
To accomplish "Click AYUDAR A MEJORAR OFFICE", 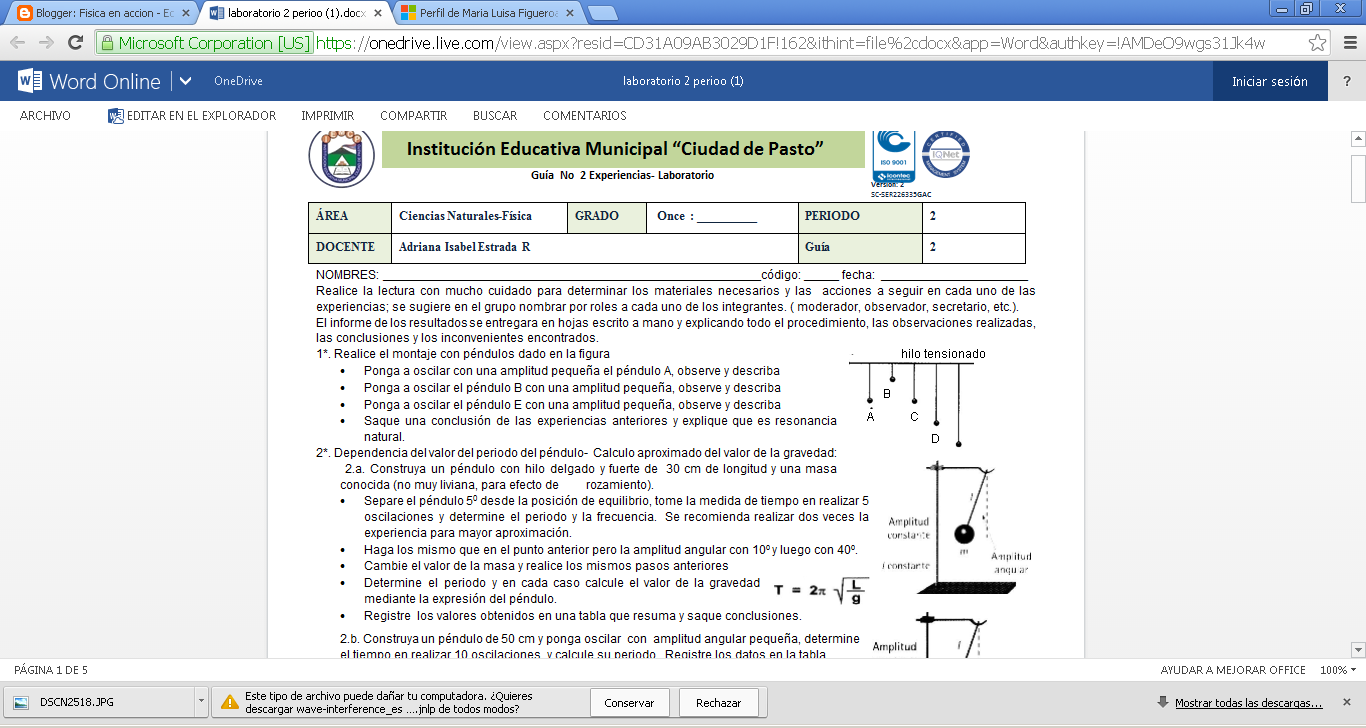I will [x=1233, y=670].
